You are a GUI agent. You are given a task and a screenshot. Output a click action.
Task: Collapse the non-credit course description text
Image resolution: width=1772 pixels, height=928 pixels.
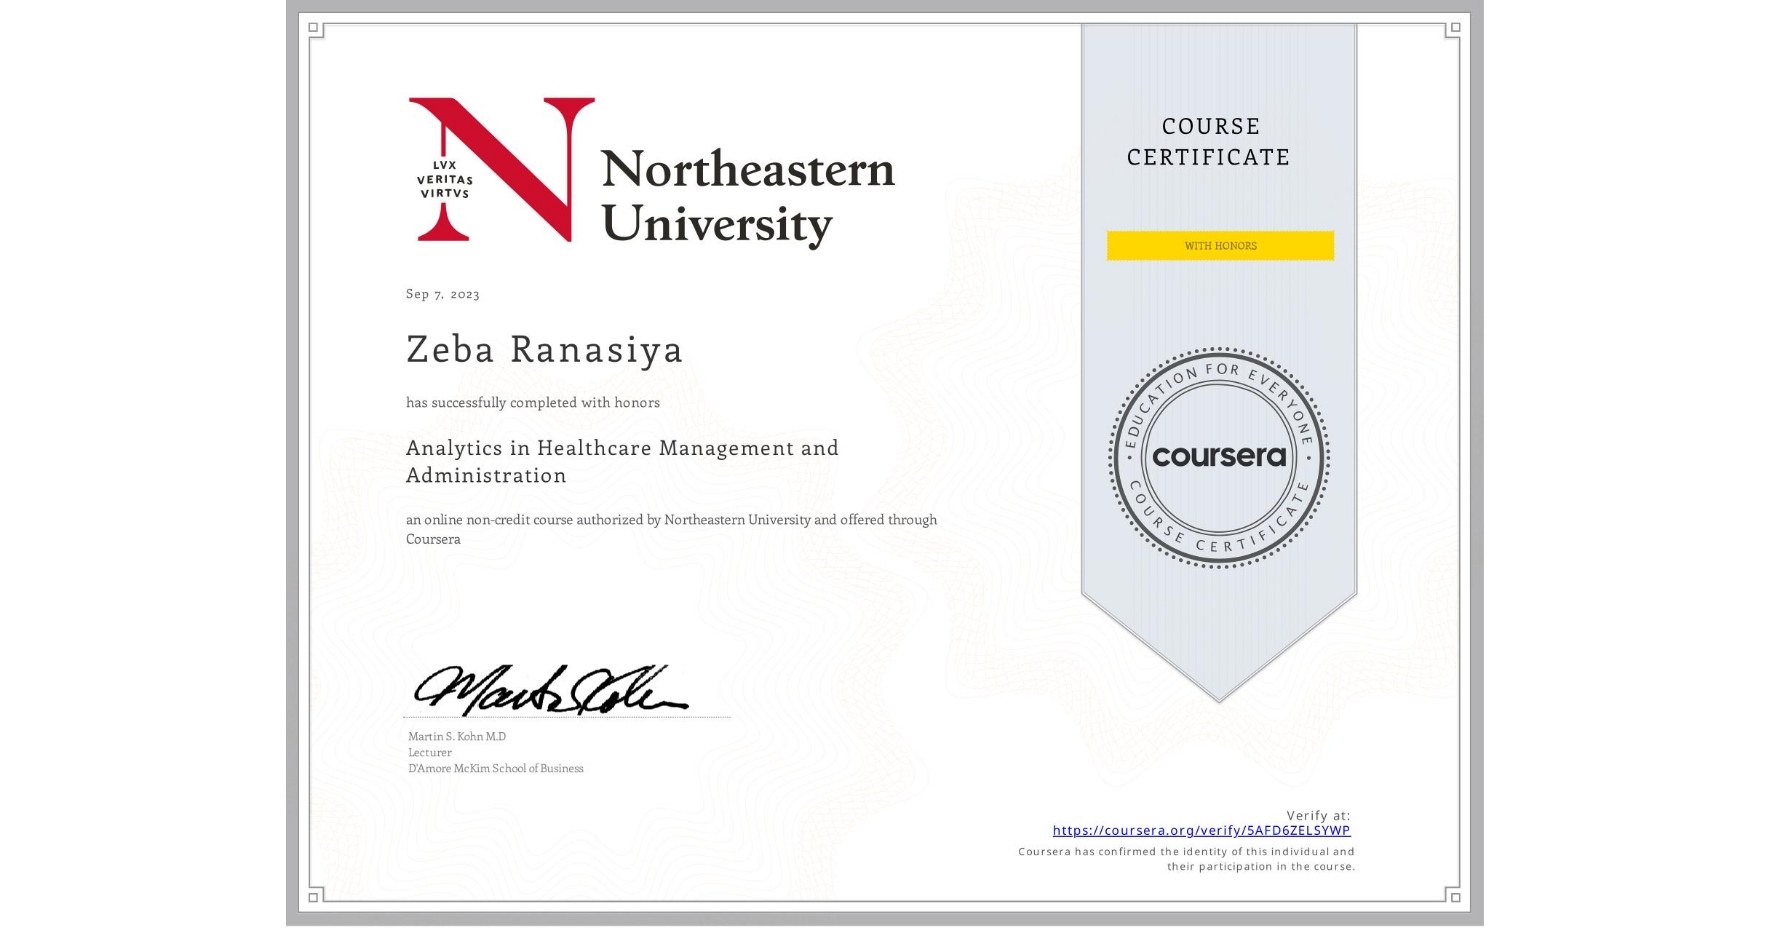(671, 528)
